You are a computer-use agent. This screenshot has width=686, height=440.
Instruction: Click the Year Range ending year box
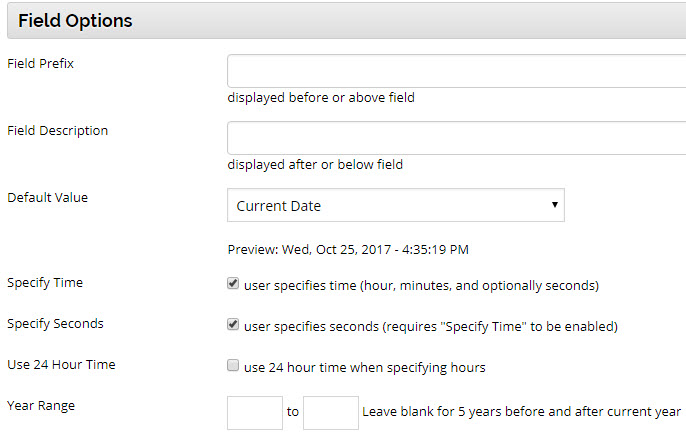(330, 412)
